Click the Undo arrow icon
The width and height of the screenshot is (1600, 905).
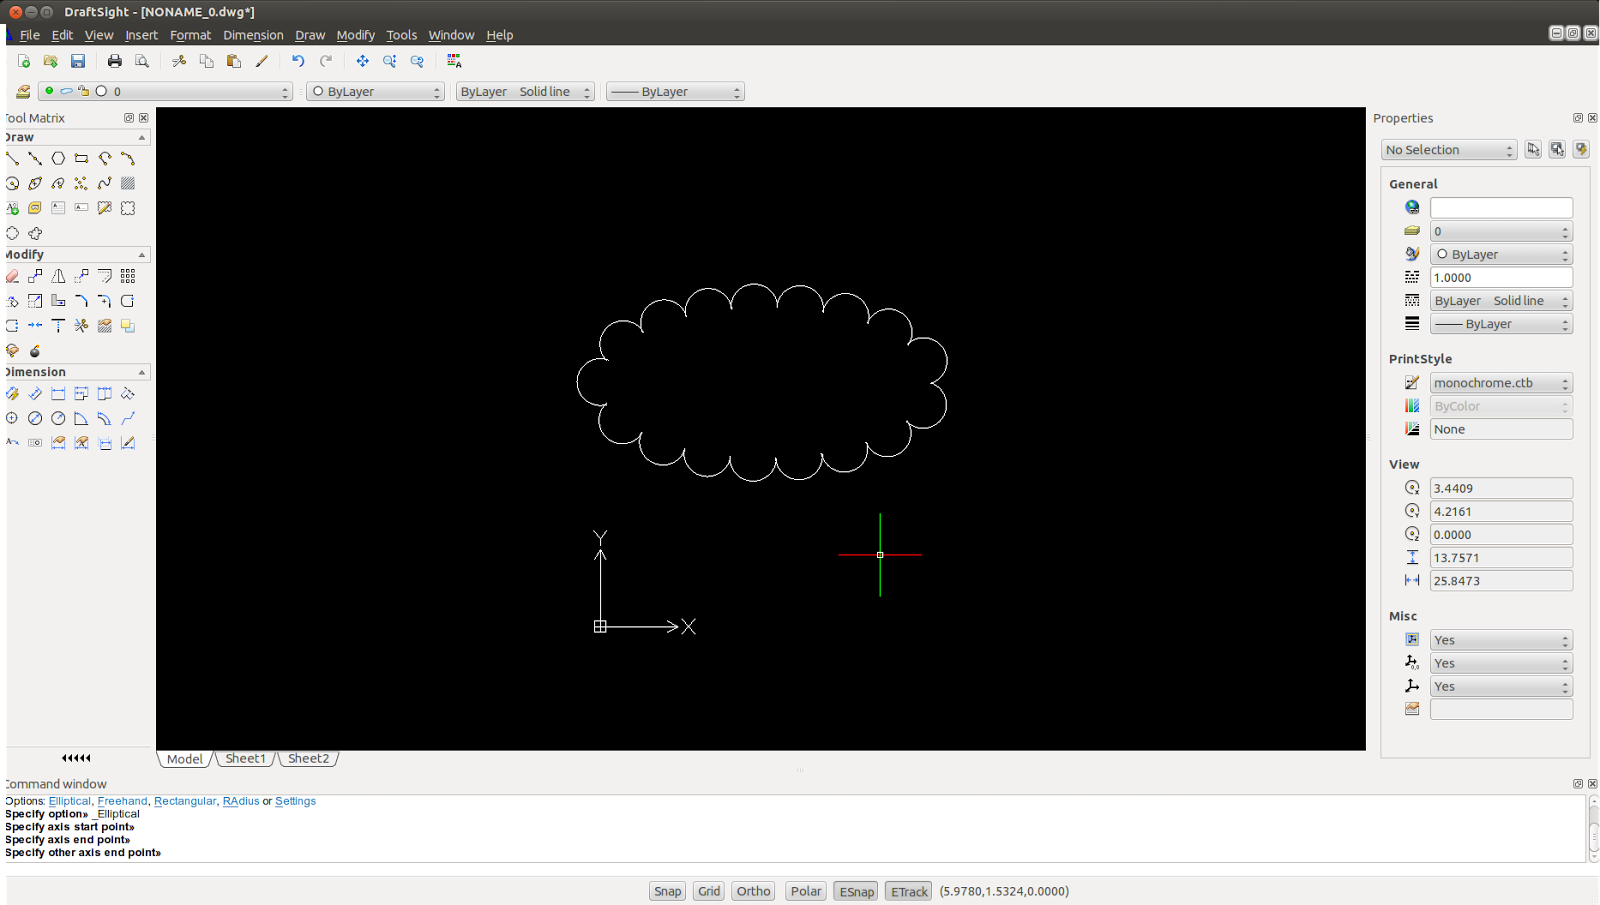point(298,61)
